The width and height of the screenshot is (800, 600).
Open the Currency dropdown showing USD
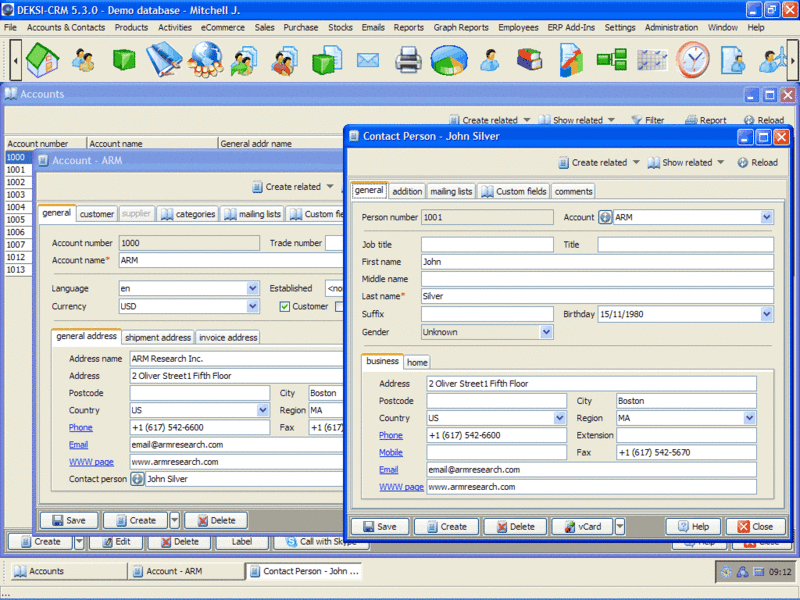click(x=253, y=306)
